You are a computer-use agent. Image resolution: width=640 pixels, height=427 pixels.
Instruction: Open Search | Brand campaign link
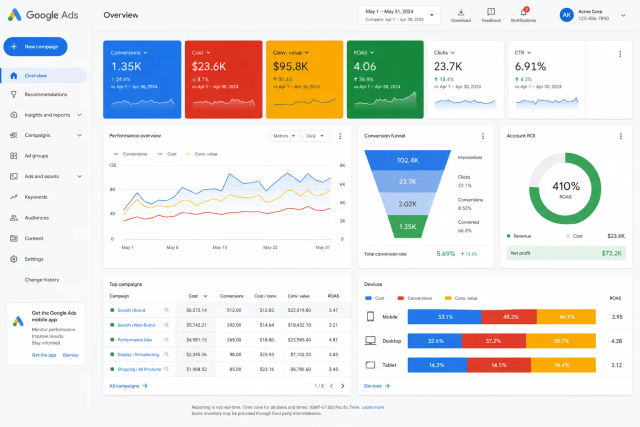tap(131, 310)
